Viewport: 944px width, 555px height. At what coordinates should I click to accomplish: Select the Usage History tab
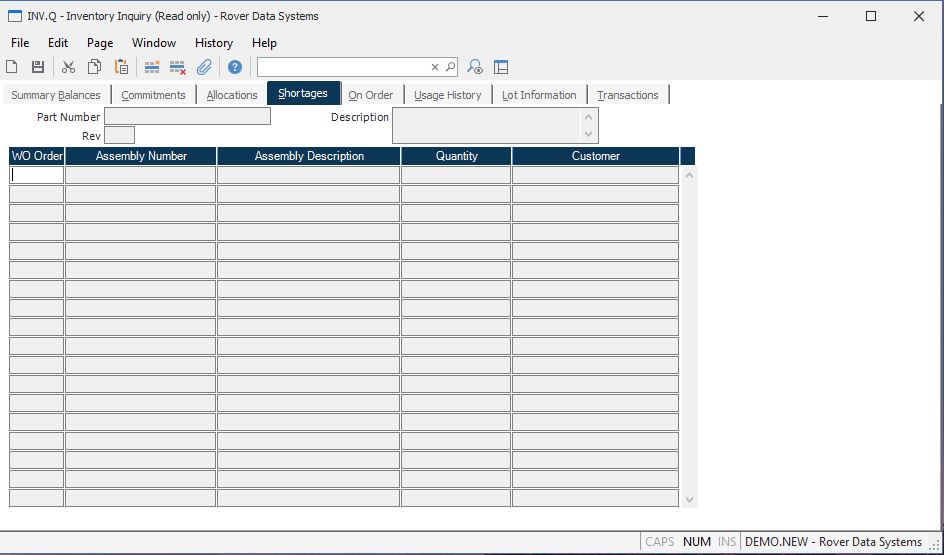447,95
